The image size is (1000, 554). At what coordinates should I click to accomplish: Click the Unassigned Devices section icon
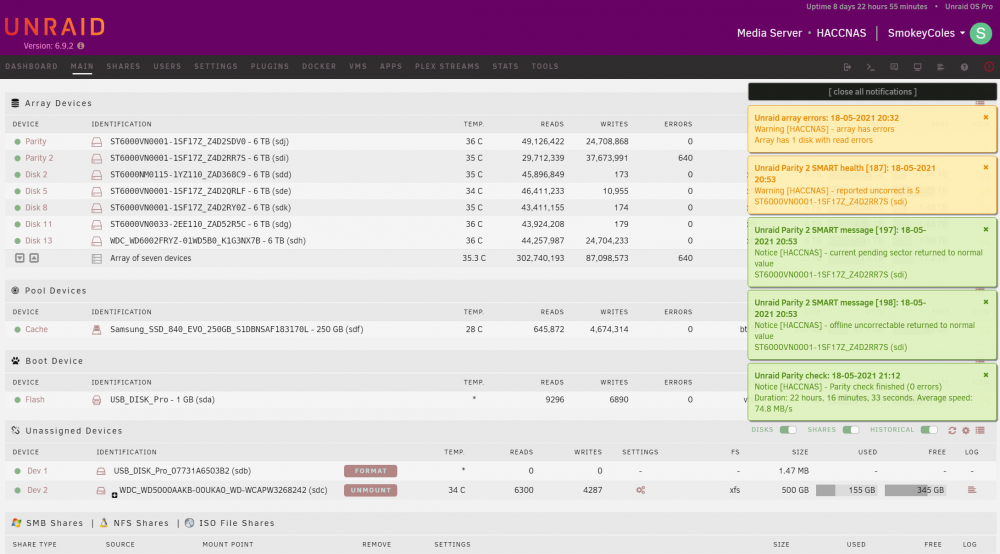tap(15, 431)
